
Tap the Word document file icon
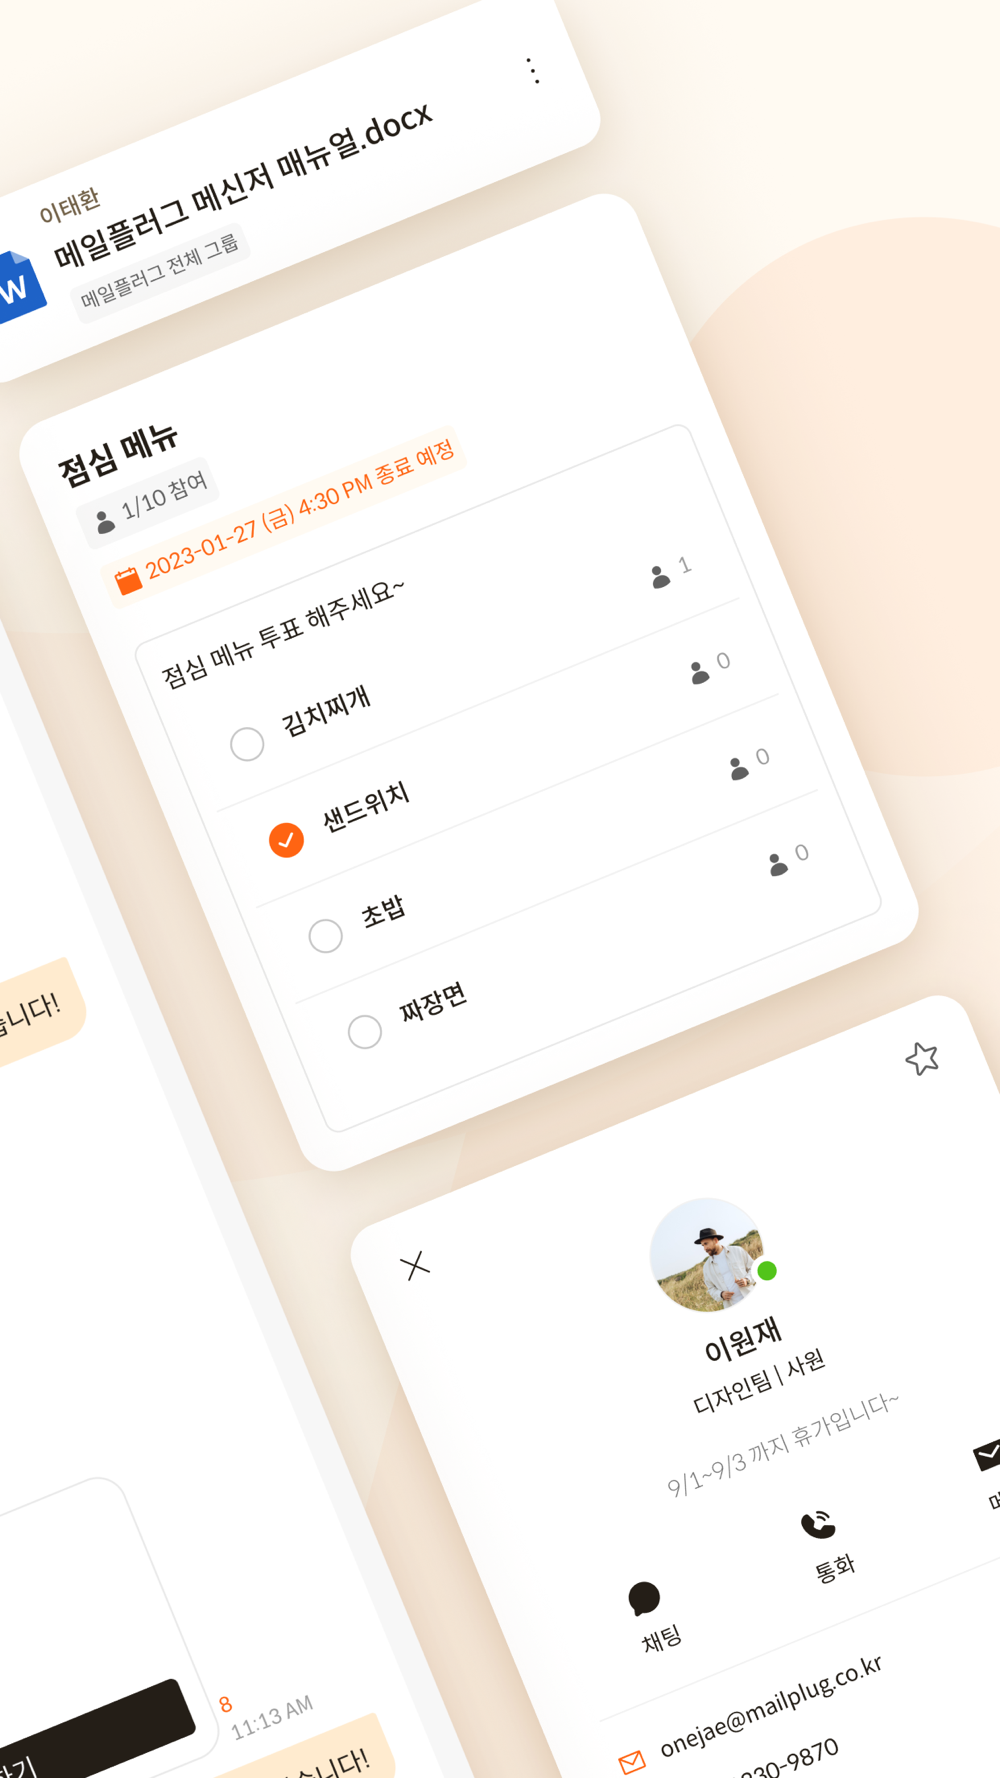pos(18,287)
